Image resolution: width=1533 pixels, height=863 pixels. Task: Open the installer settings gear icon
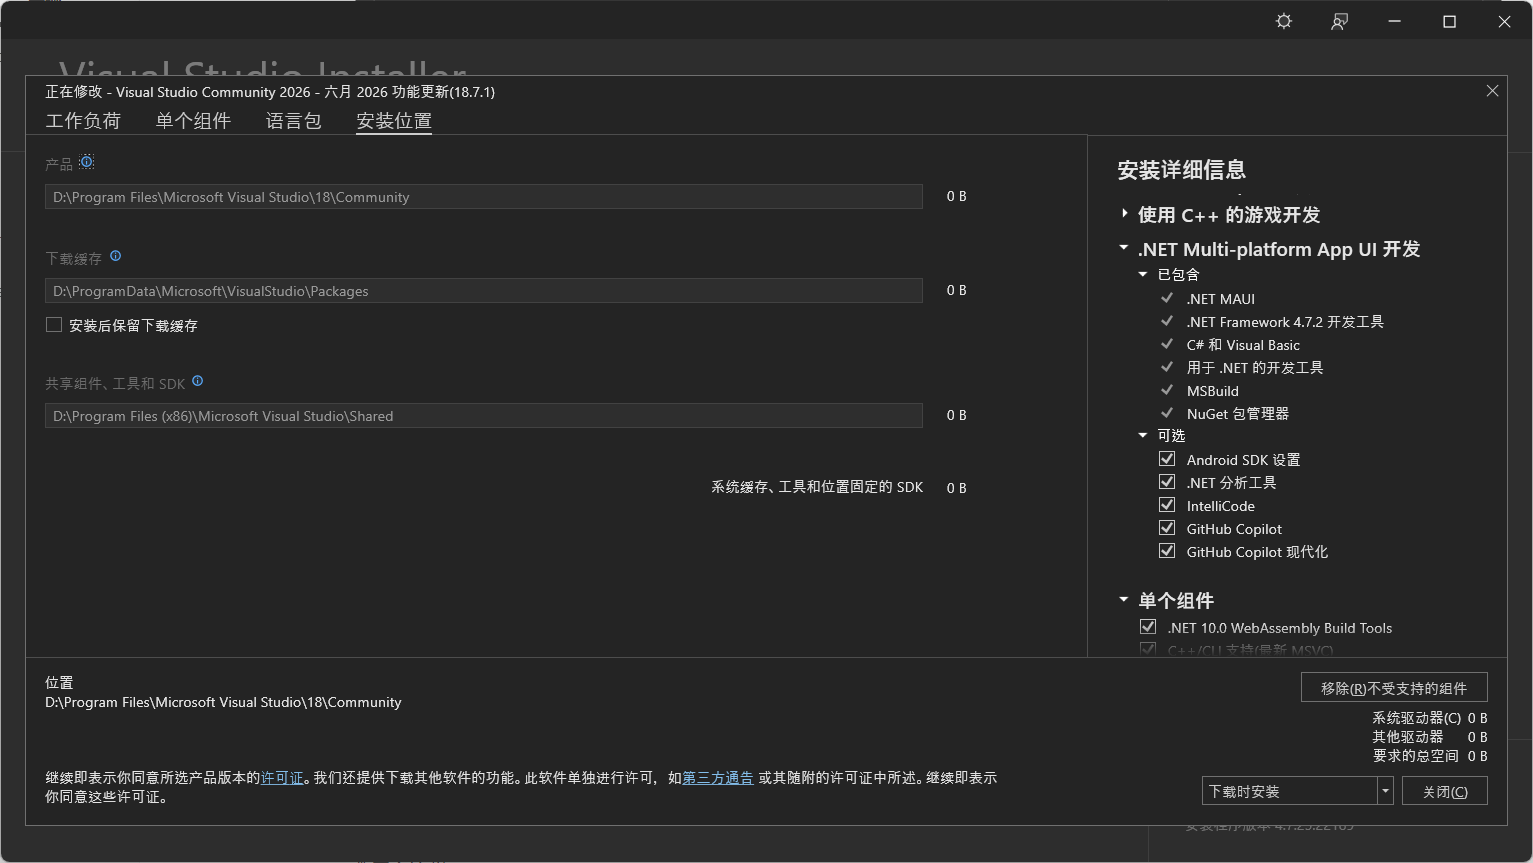pyautogui.click(x=1284, y=21)
